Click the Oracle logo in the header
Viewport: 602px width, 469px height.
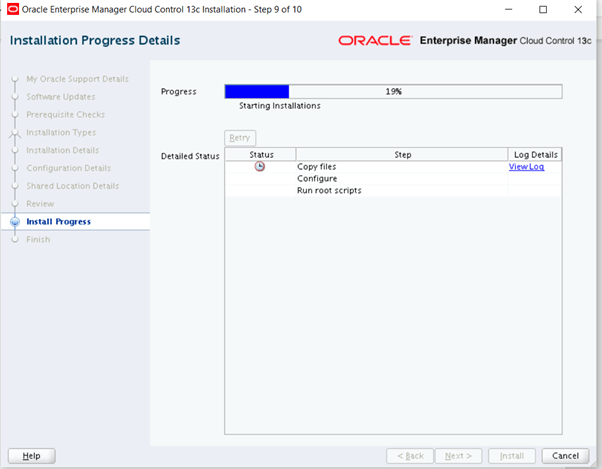click(x=374, y=41)
